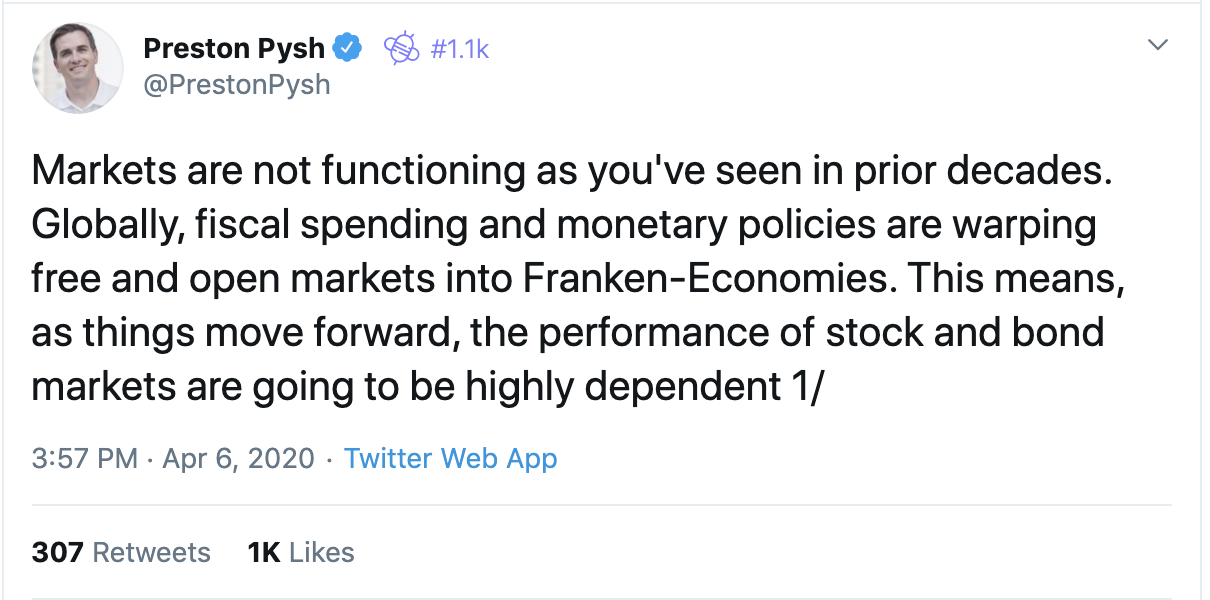The width and height of the screenshot is (1210, 600).
Task: Click the 1/ thread marker ending the tweet
Action: coord(801,387)
